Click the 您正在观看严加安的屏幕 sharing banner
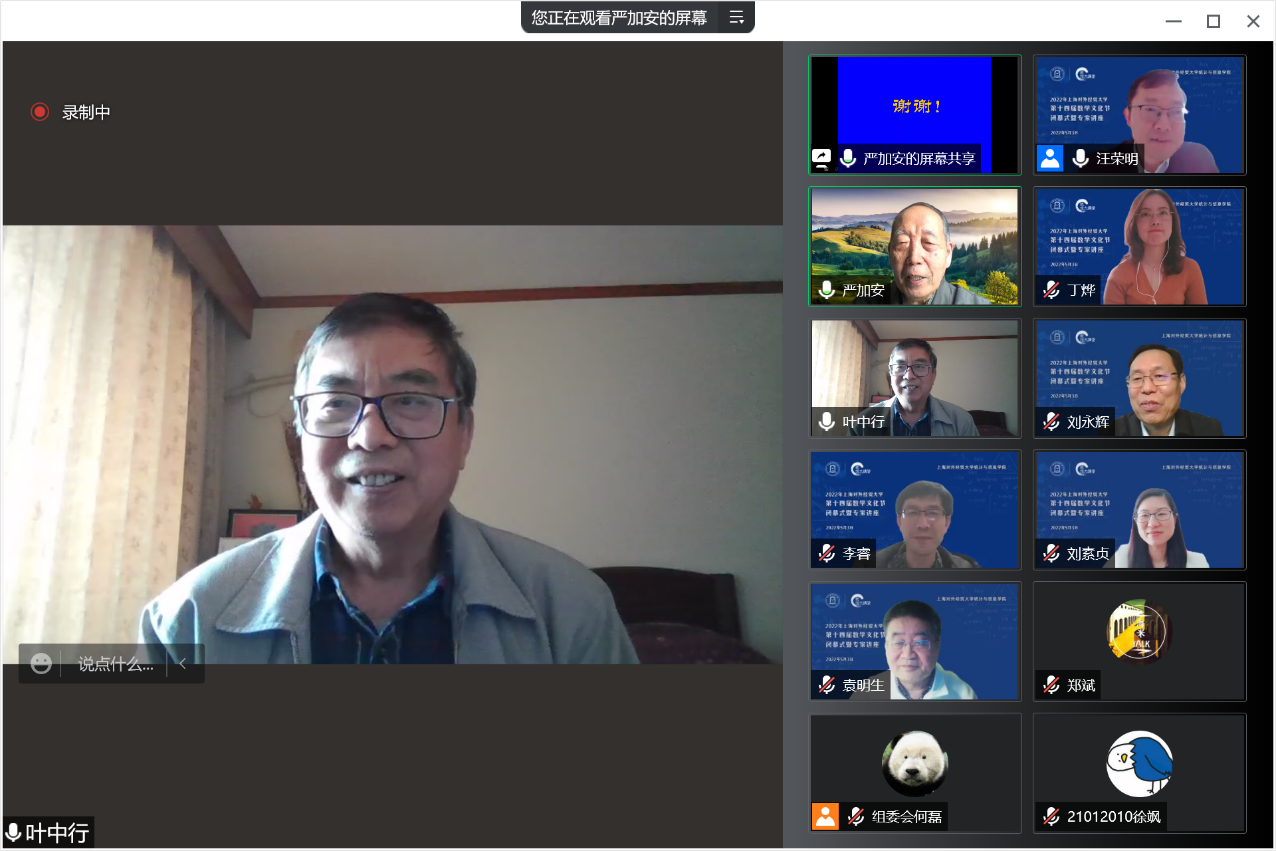Image resolution: width=1276 pixels, height=851 pixels. coord(619,17)
